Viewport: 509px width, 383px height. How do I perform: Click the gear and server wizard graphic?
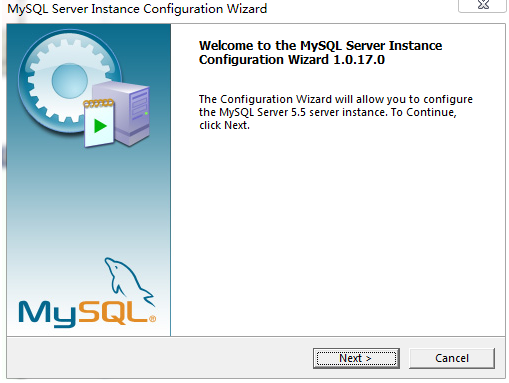pos(84,88)
